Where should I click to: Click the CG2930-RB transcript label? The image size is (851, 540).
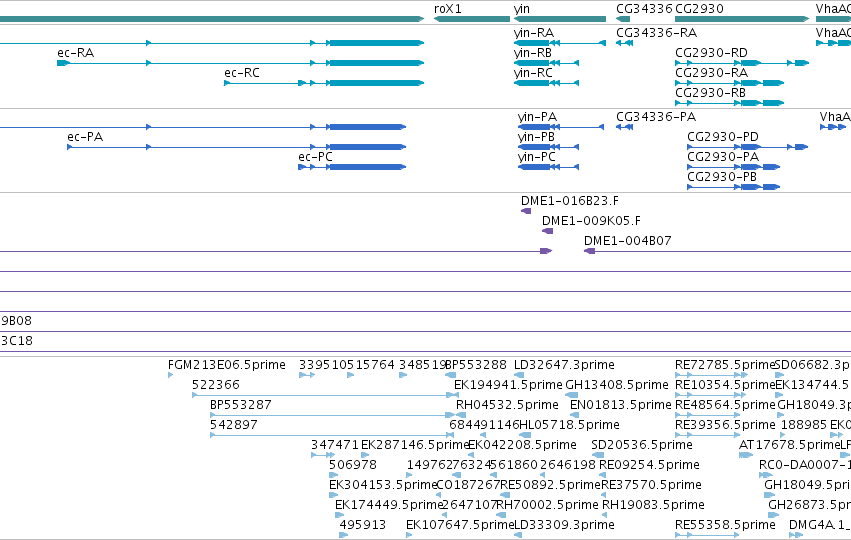pos(710,93)
